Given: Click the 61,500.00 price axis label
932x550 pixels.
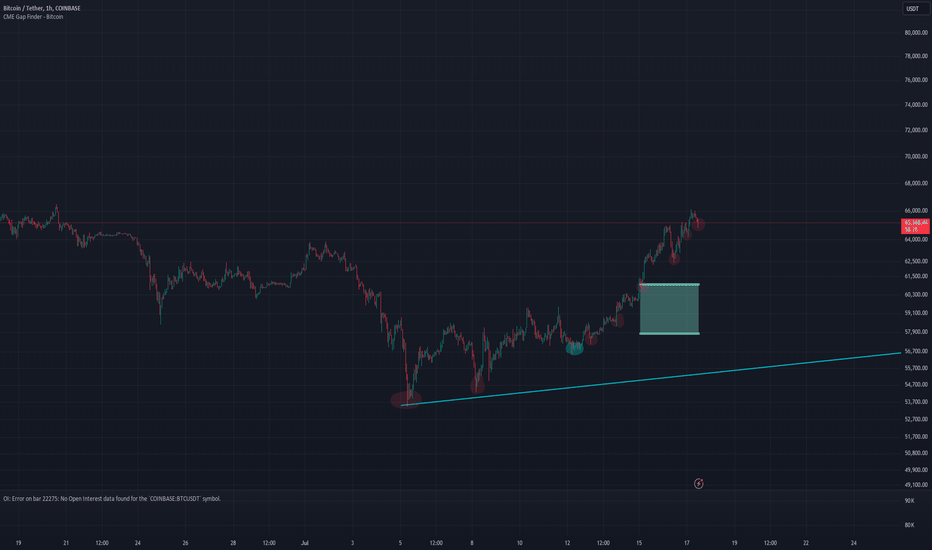Looking at the screenshot, I should pos(916,276).
